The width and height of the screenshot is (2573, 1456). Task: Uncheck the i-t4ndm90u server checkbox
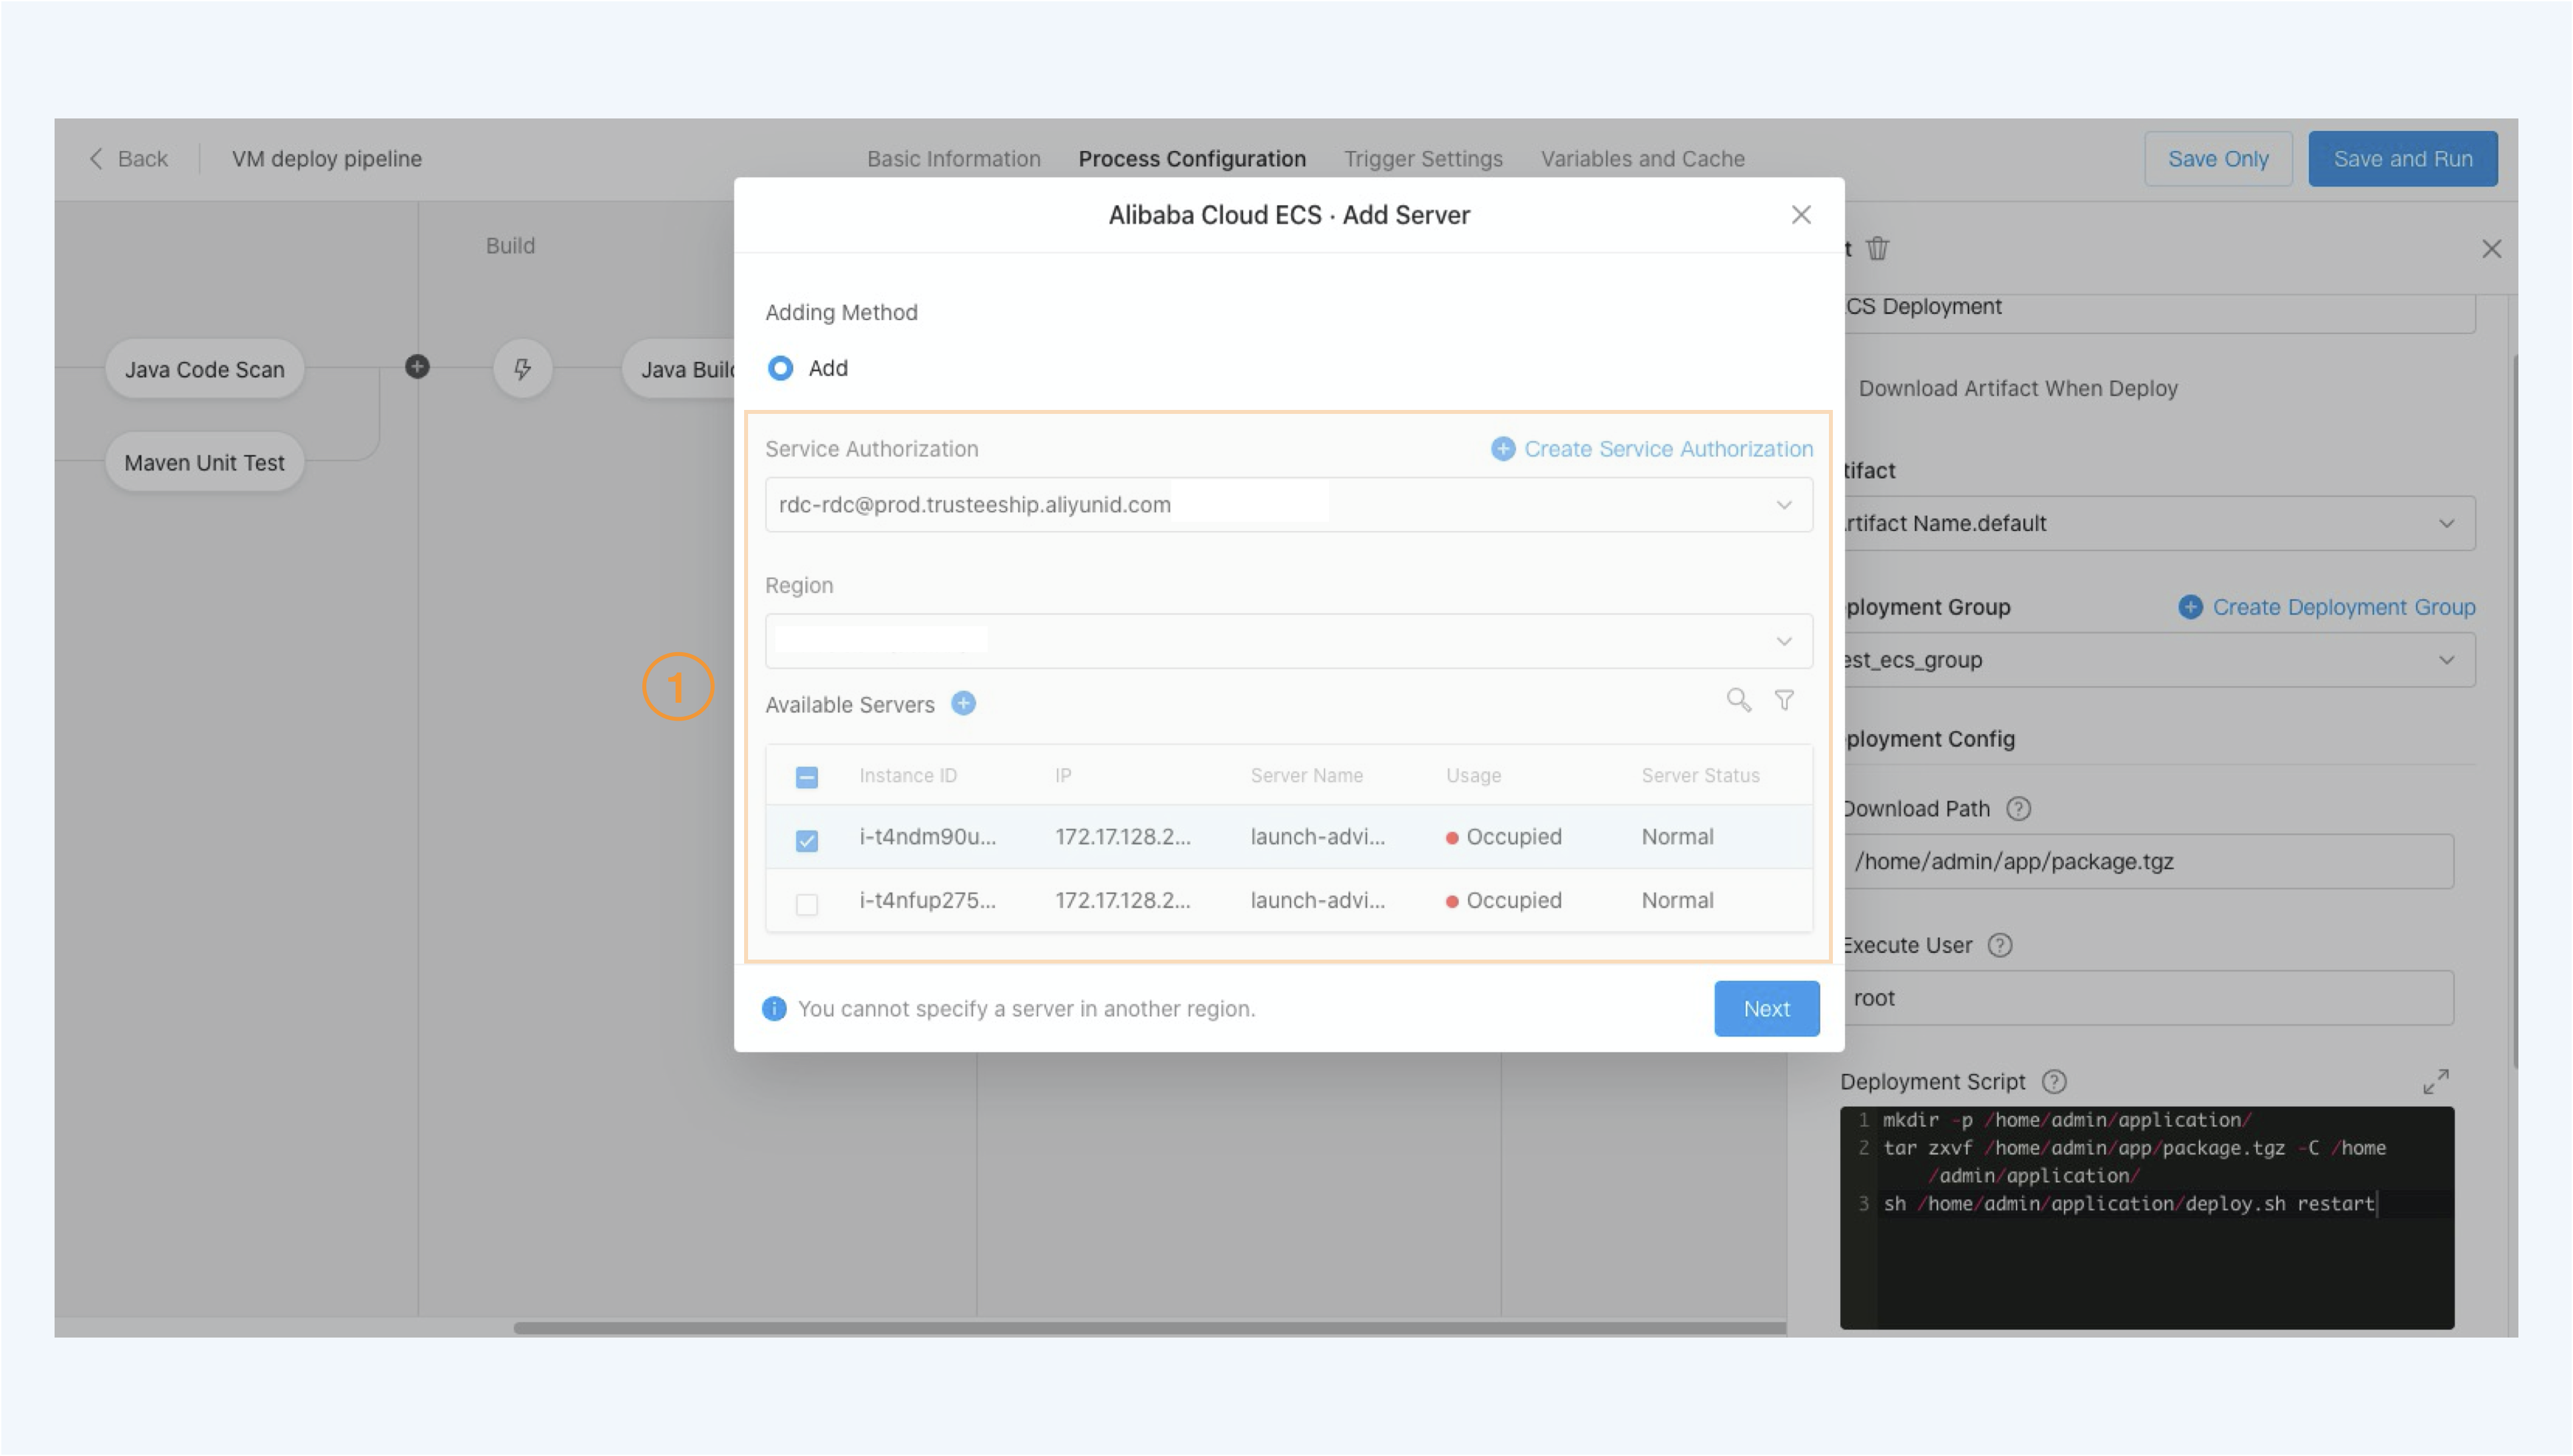tap(806, 840)
